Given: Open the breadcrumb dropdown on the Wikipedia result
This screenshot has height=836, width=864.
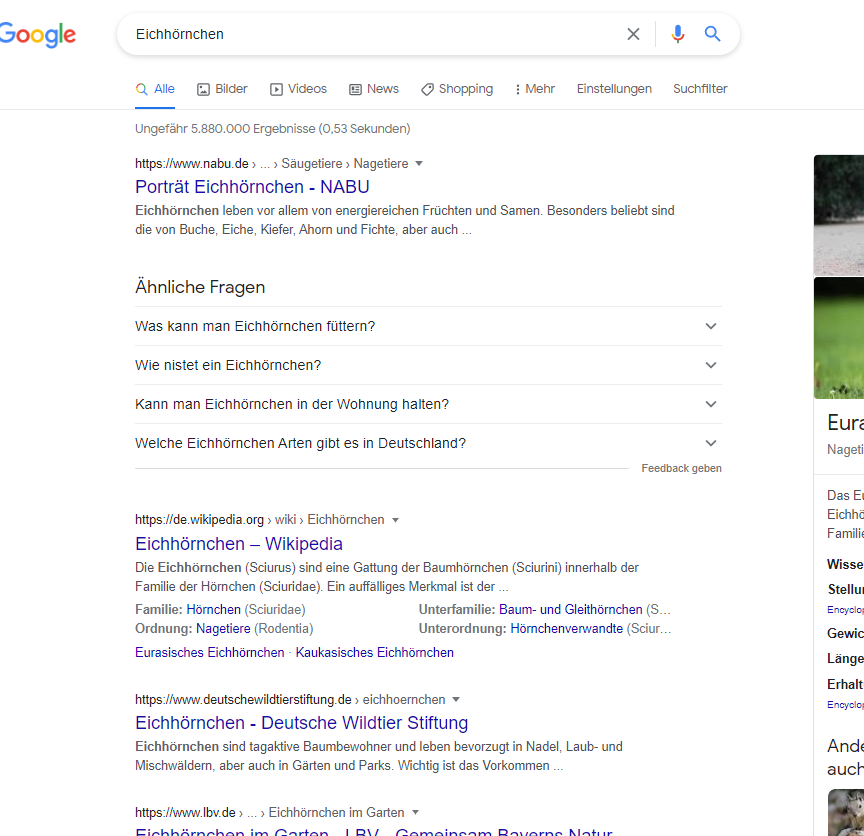Looking at the screenshot, I should point(396,519).
